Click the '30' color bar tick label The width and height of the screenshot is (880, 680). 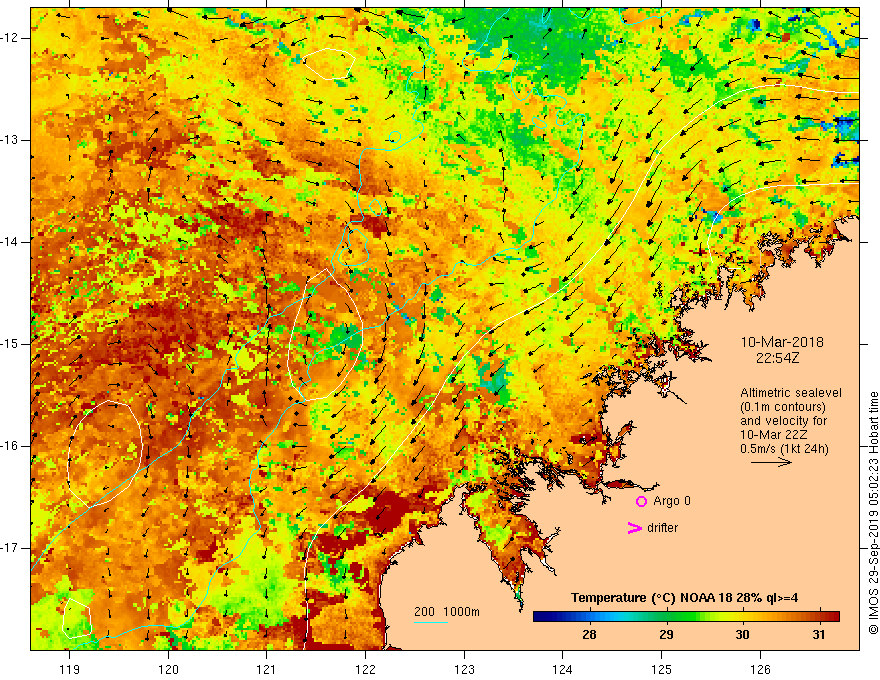click(x=742, y=635)
